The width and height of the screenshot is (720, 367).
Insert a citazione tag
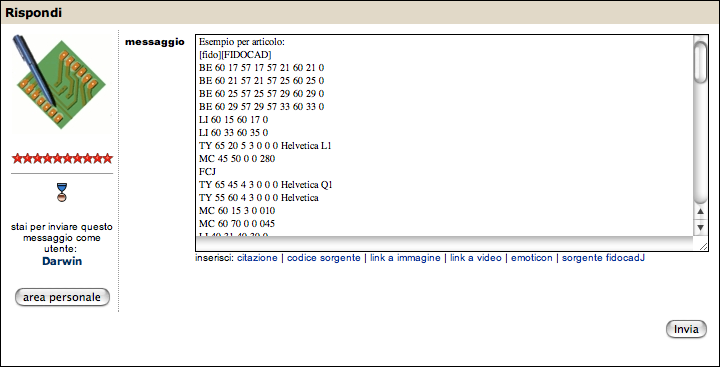[257, 258]
